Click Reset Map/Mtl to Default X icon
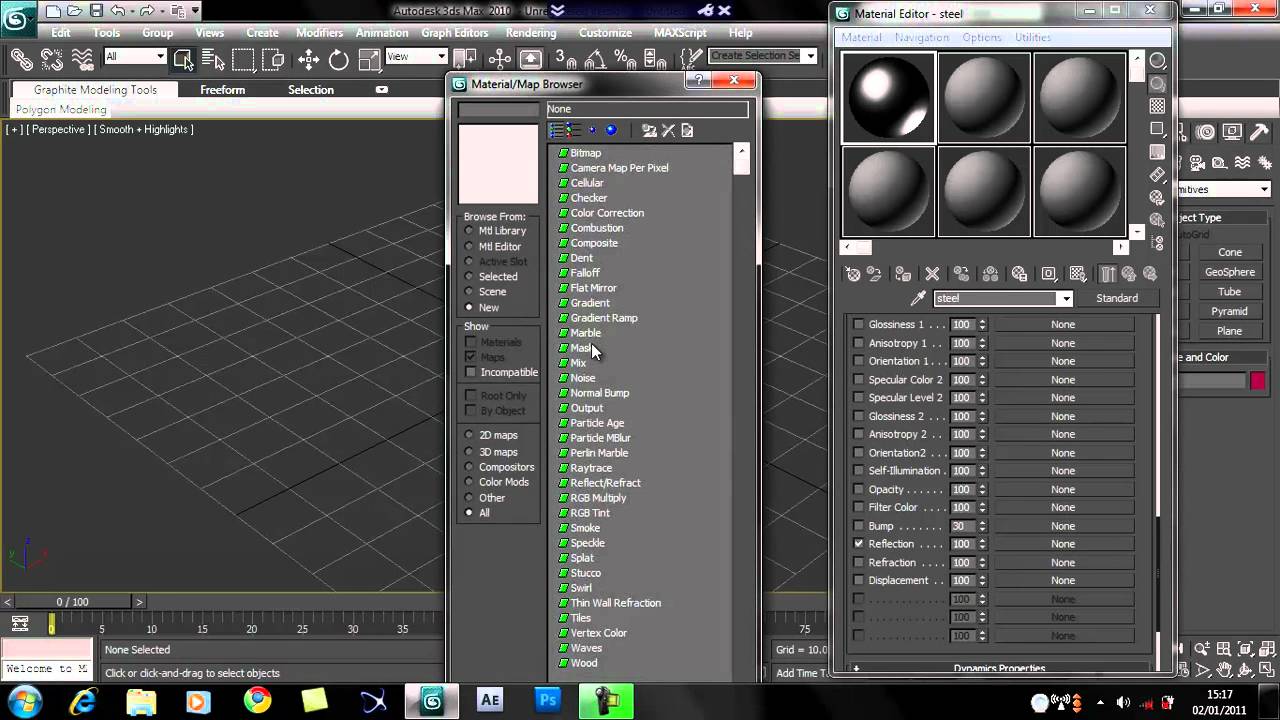The image size is (1280, 720). [x=932, y=274]
